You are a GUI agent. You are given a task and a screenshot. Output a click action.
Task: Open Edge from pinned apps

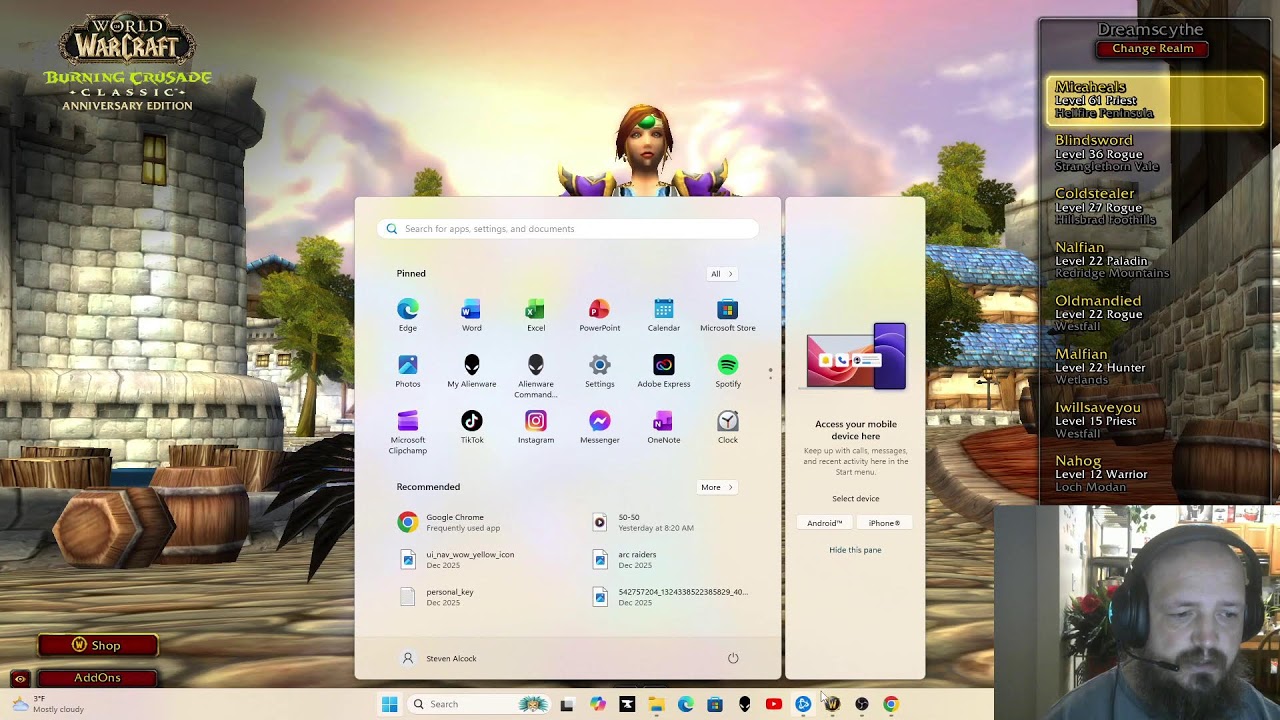(408, 314)
